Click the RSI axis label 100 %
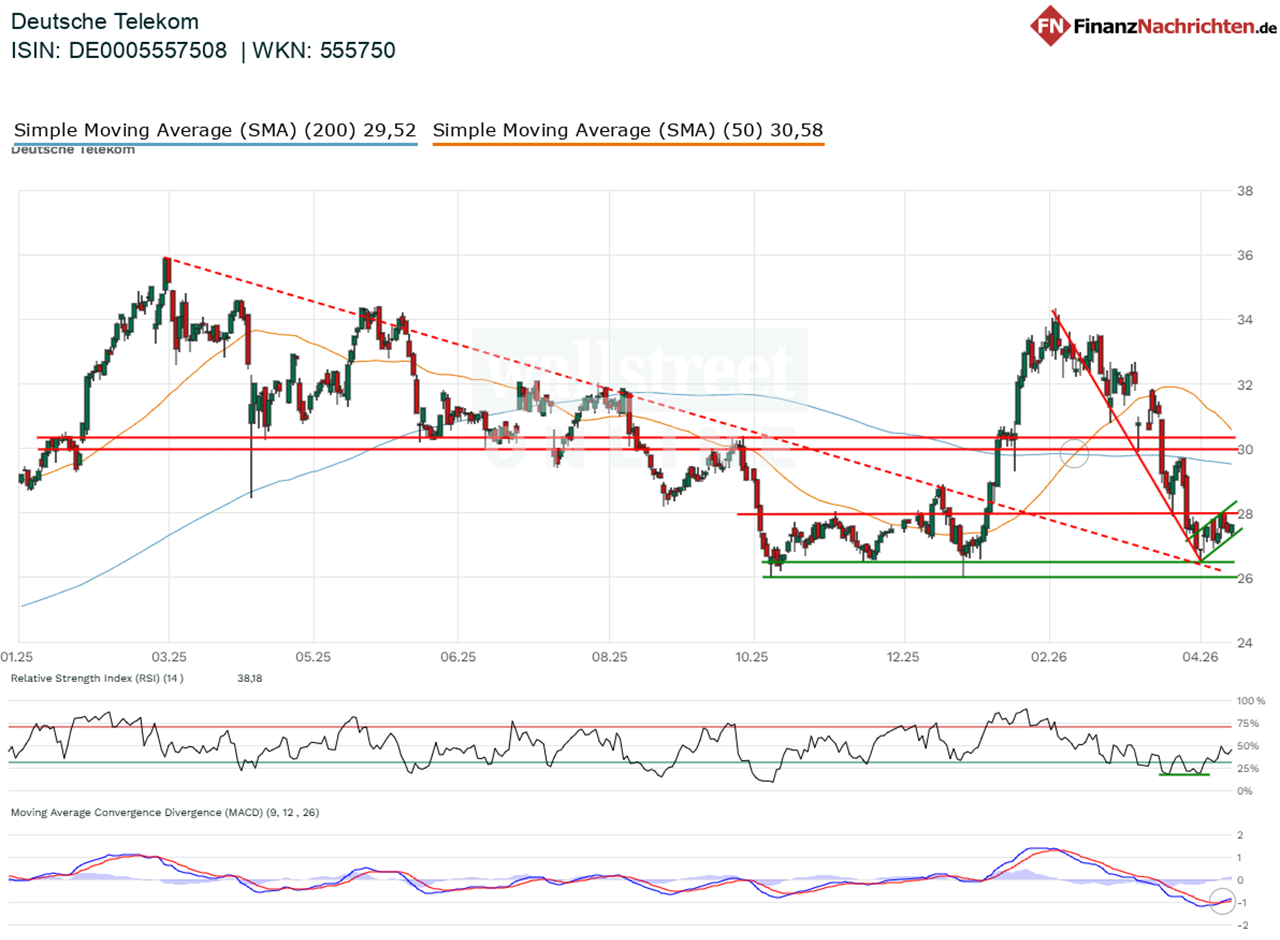 point(1250,701)
